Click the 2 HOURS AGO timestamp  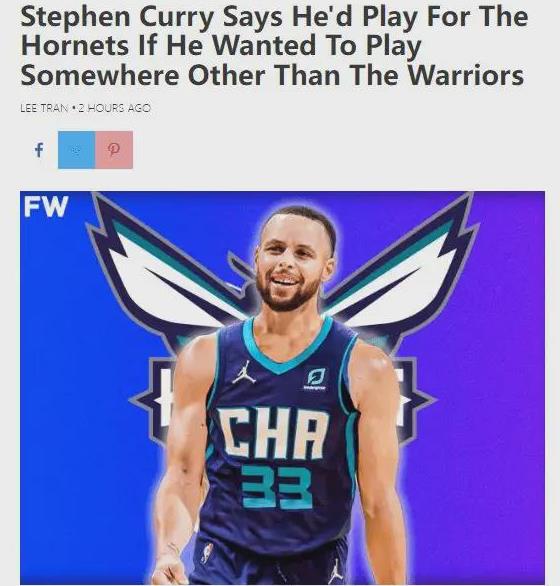pos(115,108)
